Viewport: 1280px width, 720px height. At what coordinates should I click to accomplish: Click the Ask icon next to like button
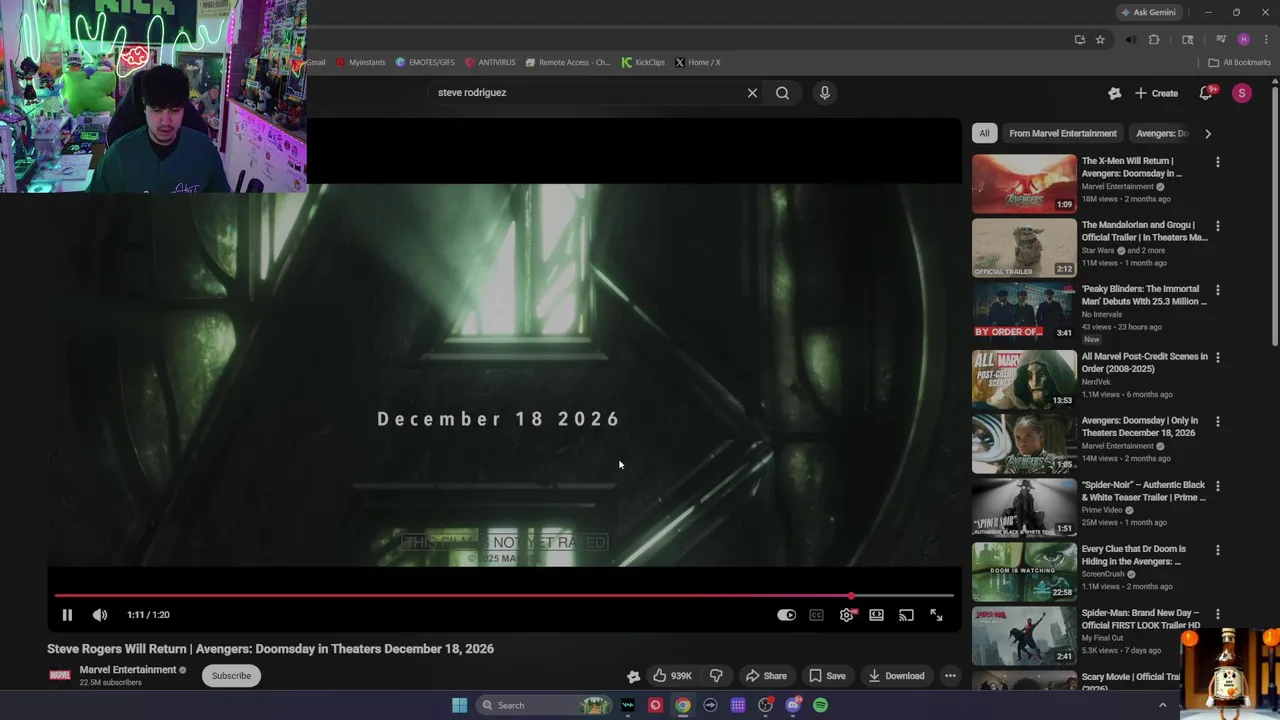[x=633, y=676]
